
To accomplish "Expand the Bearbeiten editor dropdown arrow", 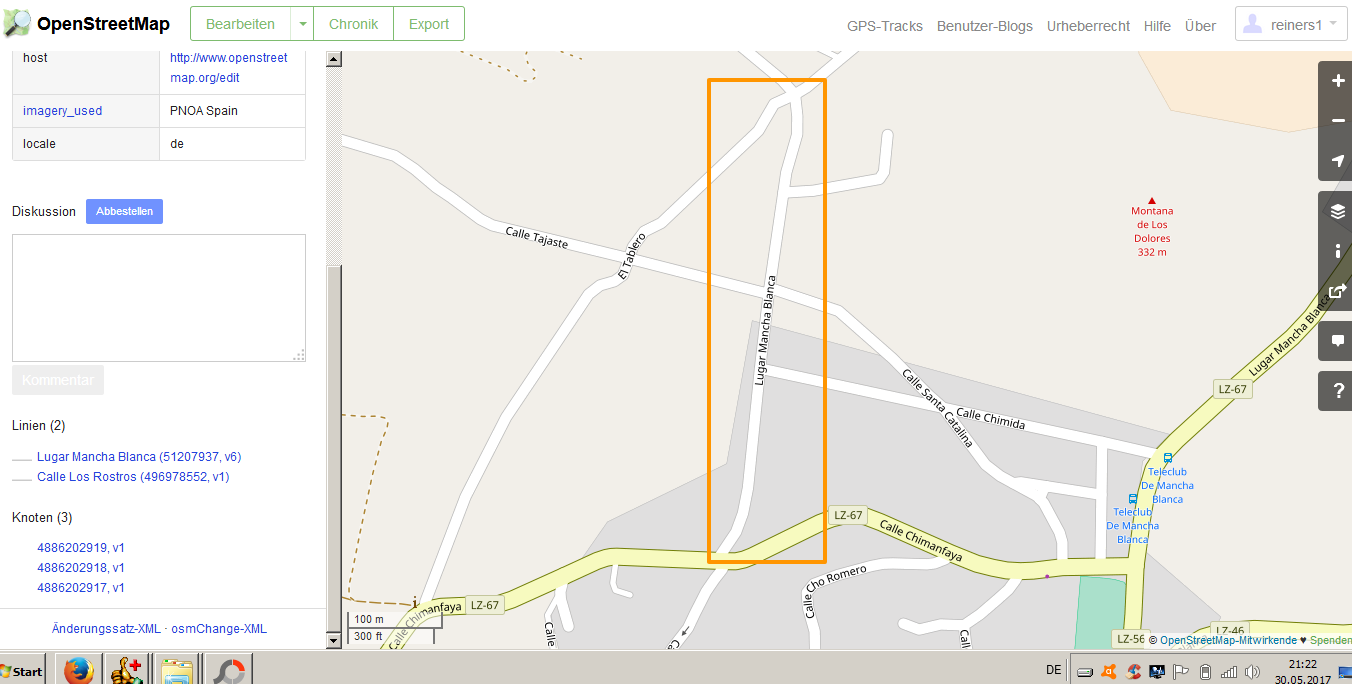I will [302, 24].
